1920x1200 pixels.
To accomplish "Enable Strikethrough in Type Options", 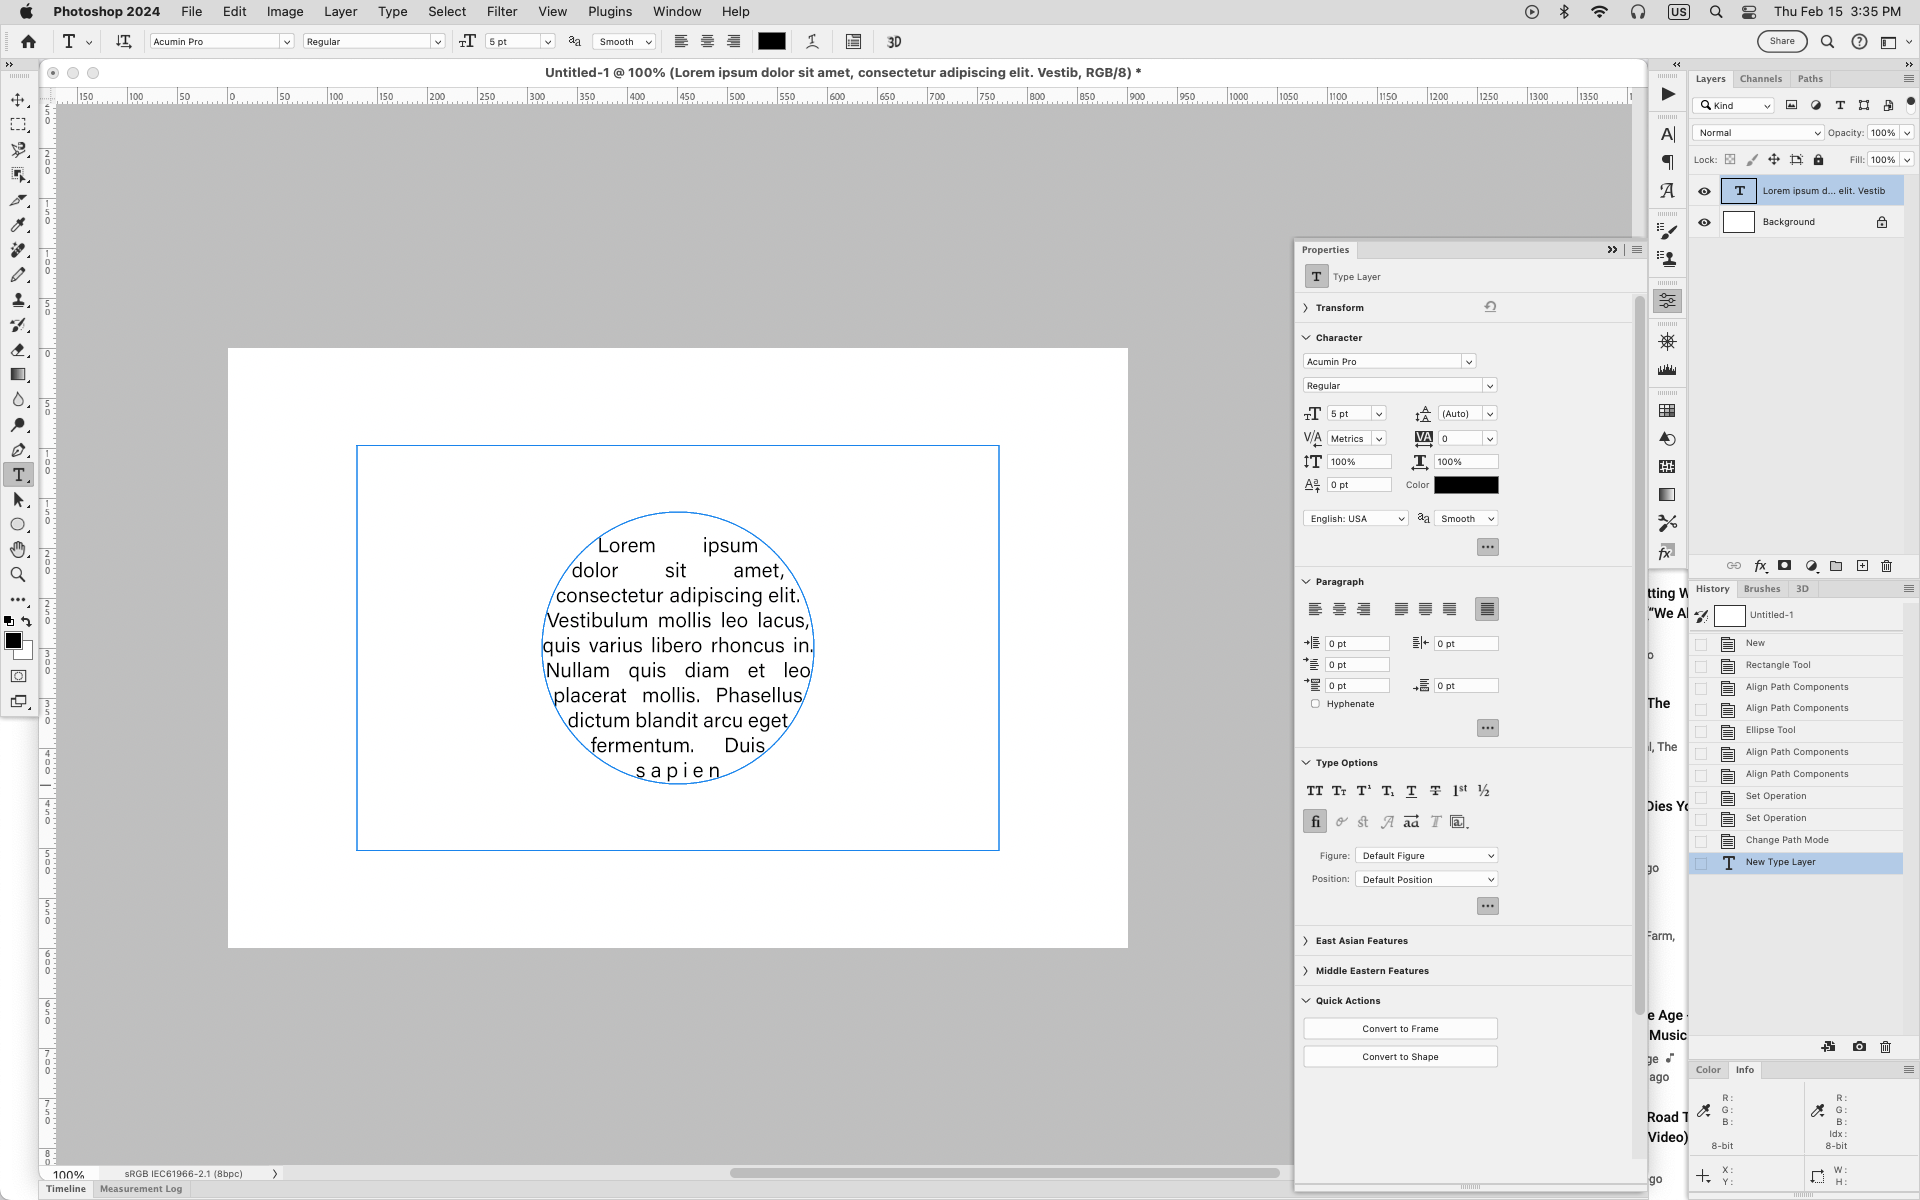I will point(1435,790).
